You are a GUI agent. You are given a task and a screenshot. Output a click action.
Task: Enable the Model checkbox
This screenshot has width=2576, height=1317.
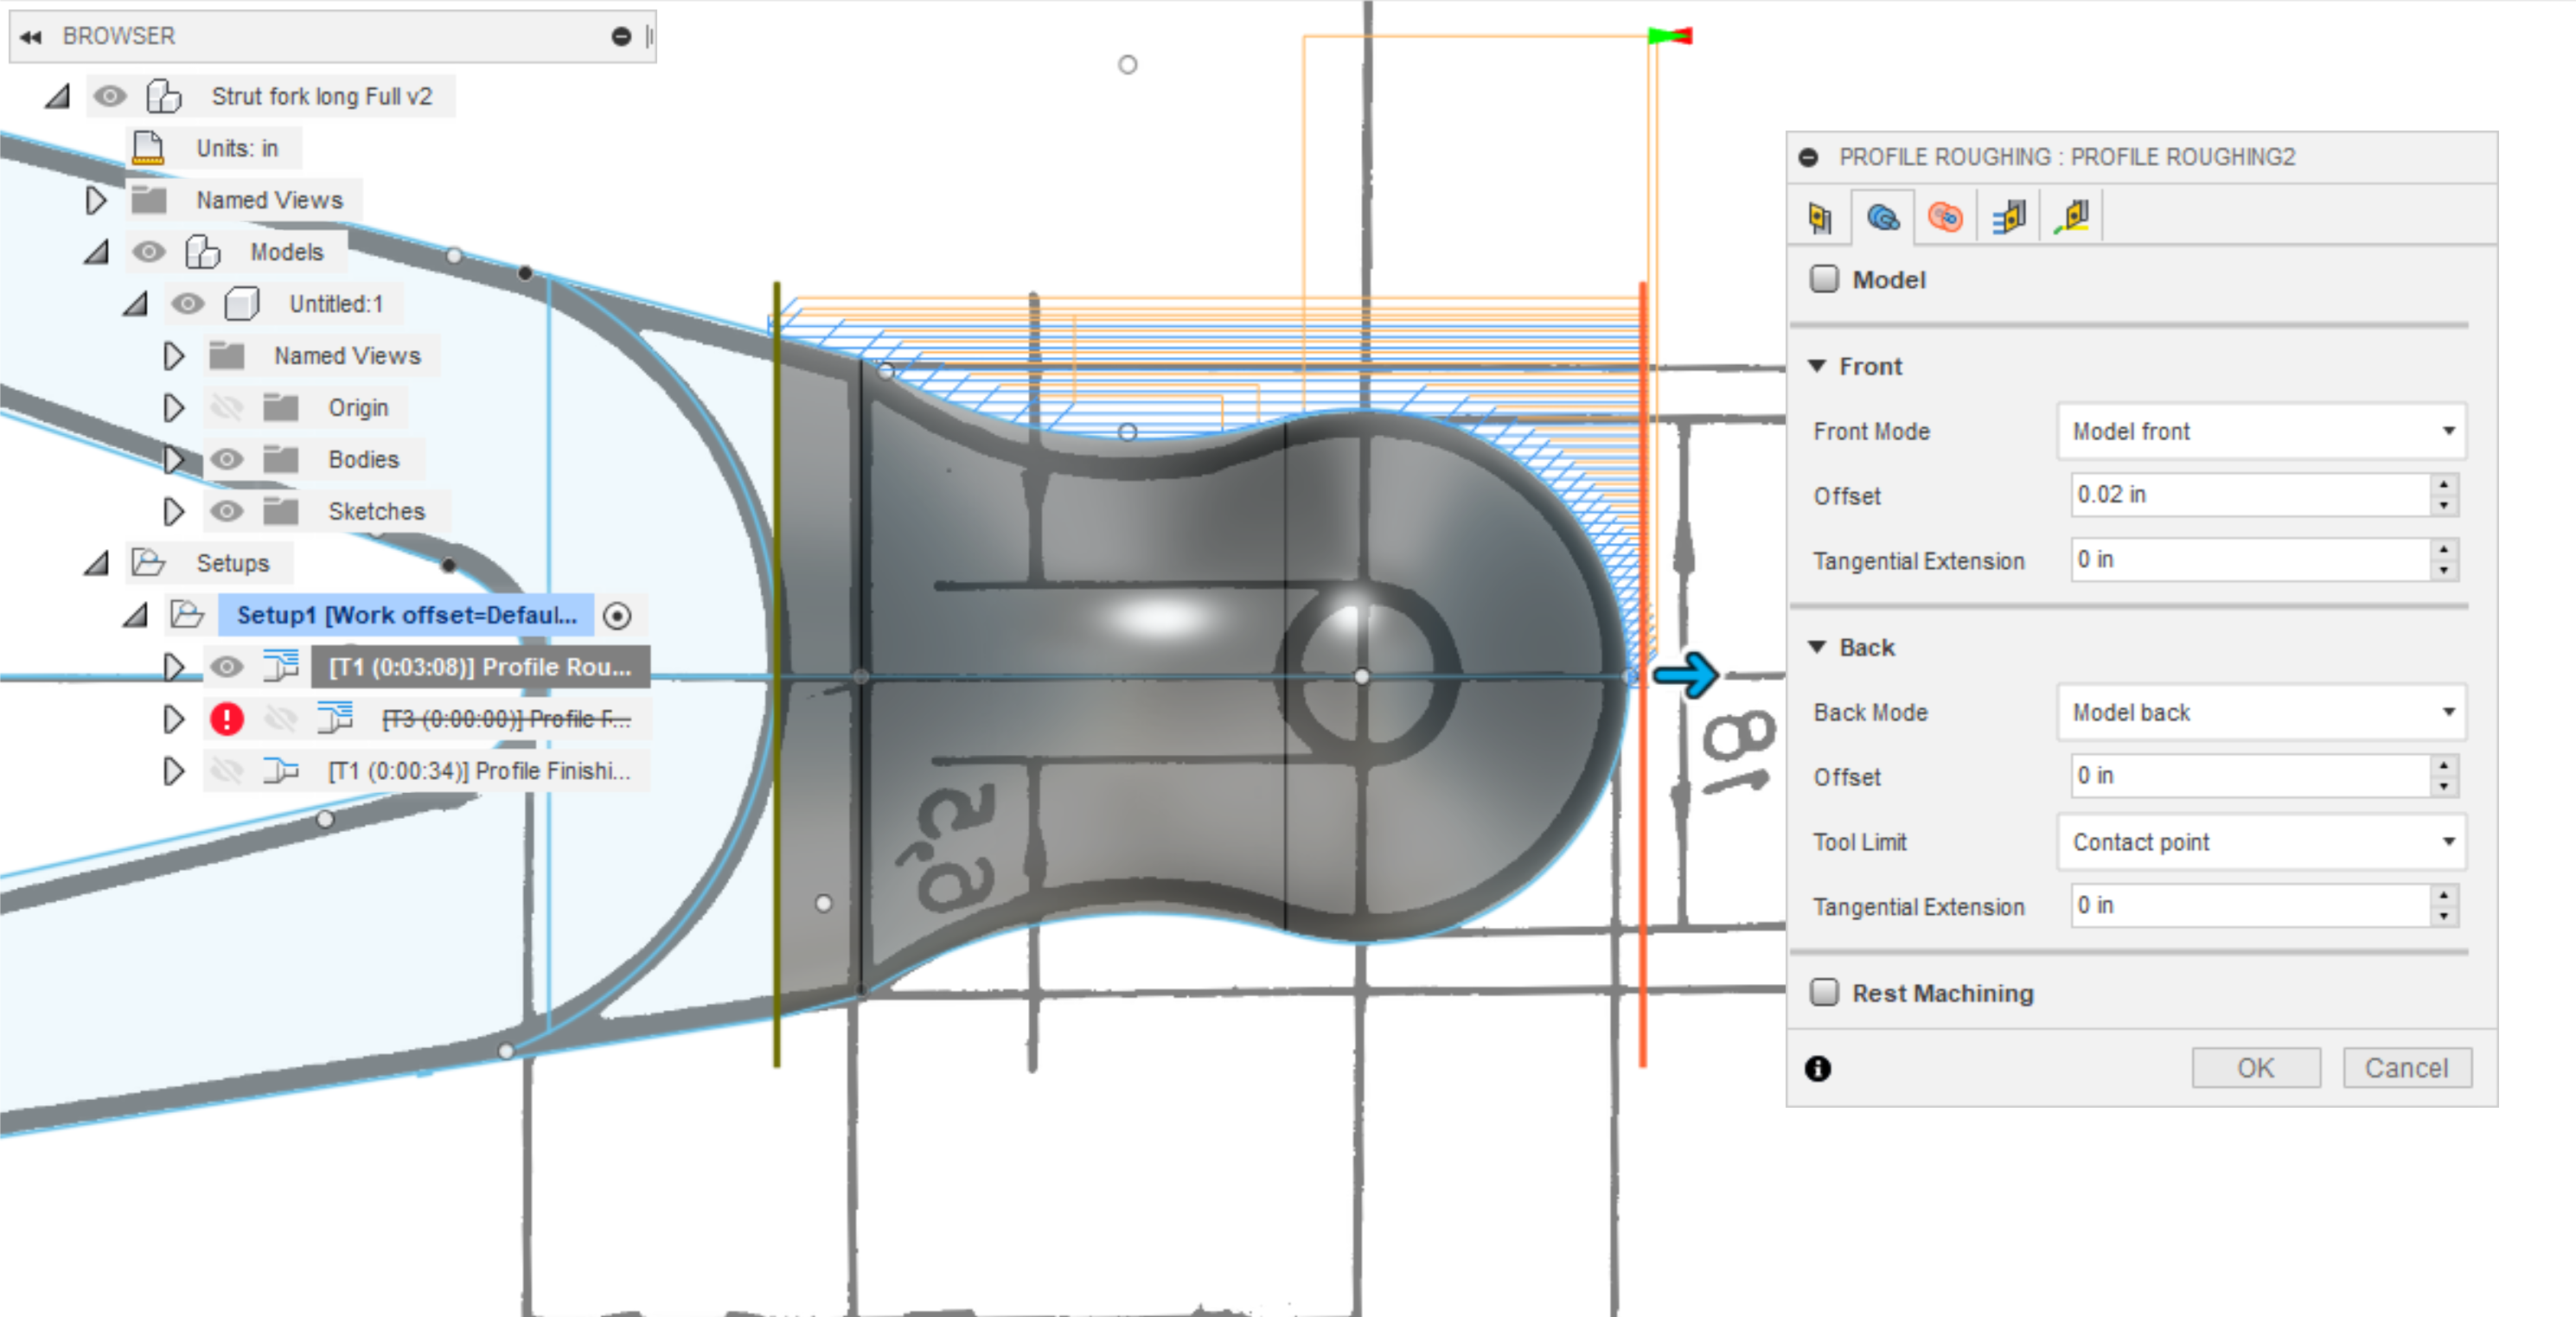pos(1825,279)
